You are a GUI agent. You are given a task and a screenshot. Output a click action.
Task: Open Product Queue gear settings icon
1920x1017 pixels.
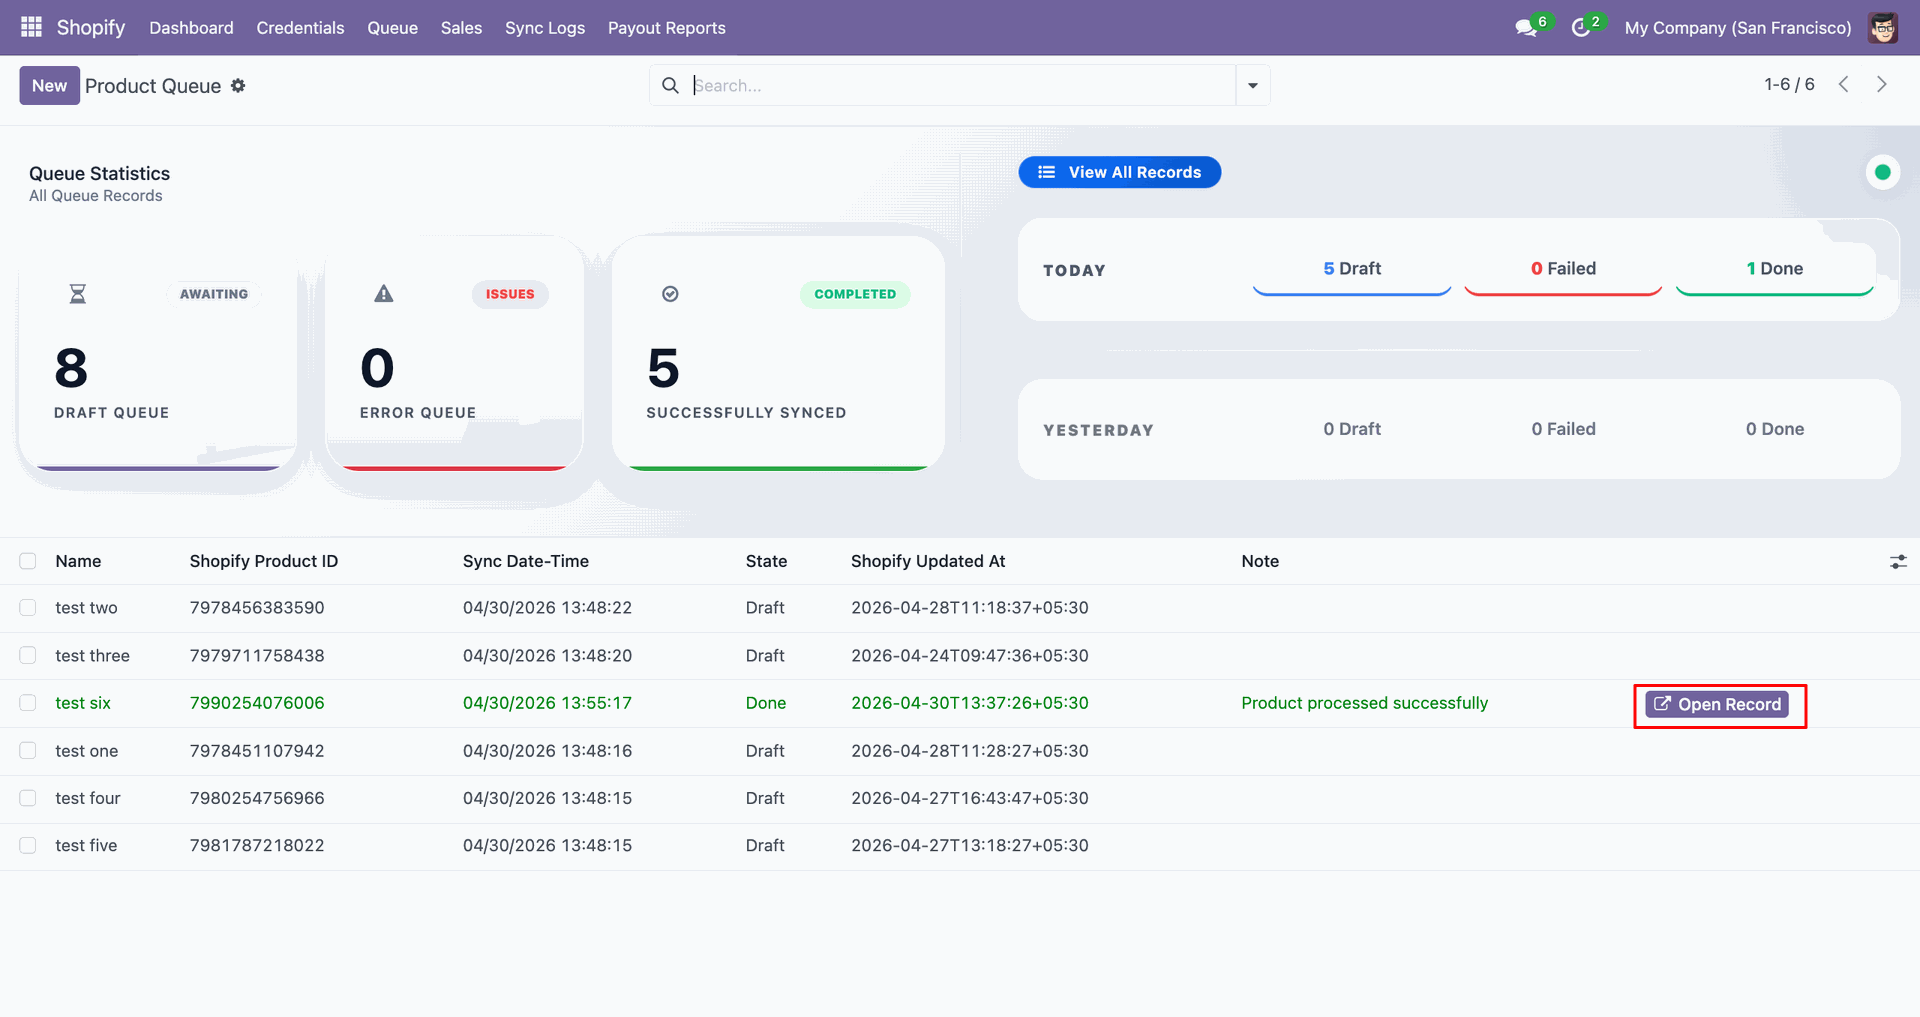tap(238, 86)
